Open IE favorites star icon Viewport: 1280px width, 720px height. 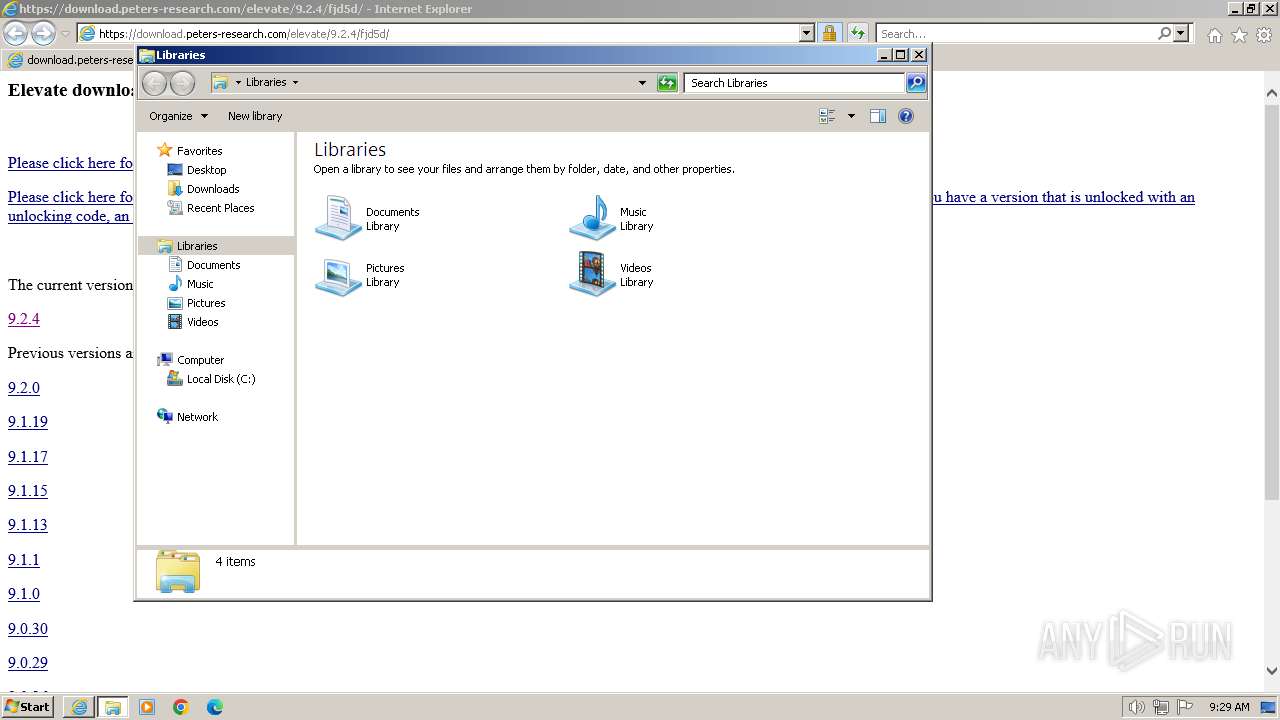pyautogui.click(x=1239, y=35)
